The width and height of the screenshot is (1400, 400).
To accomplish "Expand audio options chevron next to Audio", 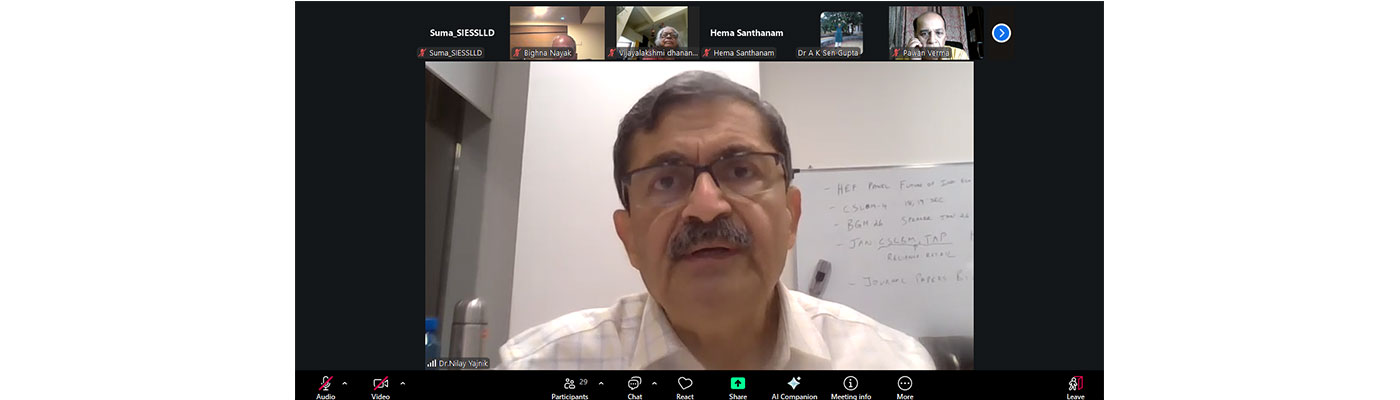I will point(345,383).
